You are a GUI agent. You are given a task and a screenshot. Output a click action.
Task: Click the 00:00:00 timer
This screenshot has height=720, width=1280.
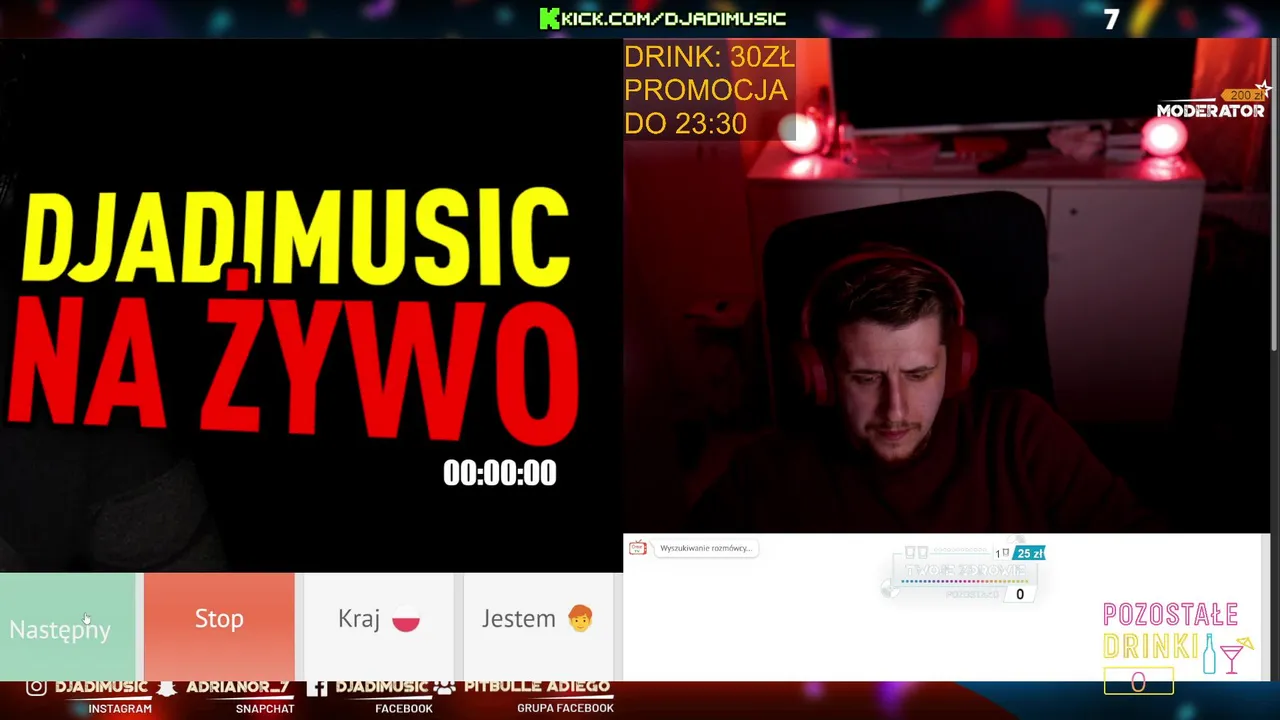[500, 473]
